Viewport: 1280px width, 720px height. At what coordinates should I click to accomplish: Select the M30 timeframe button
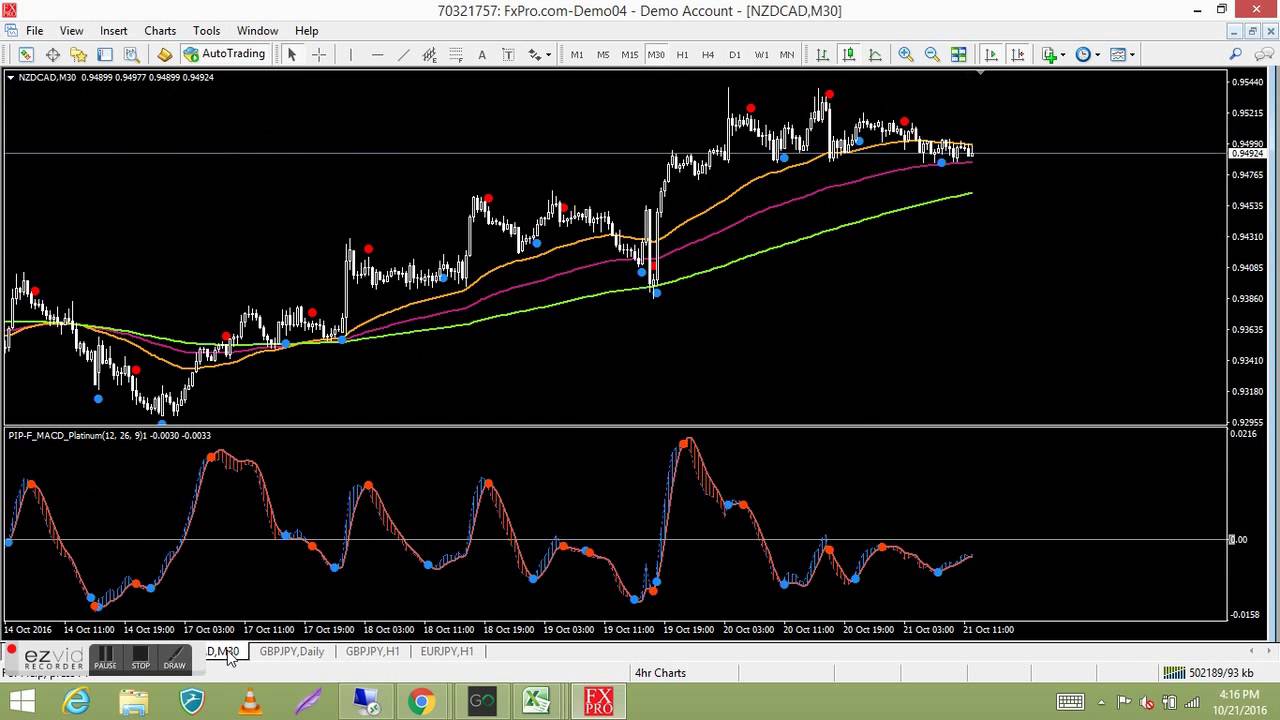(656, 54)
